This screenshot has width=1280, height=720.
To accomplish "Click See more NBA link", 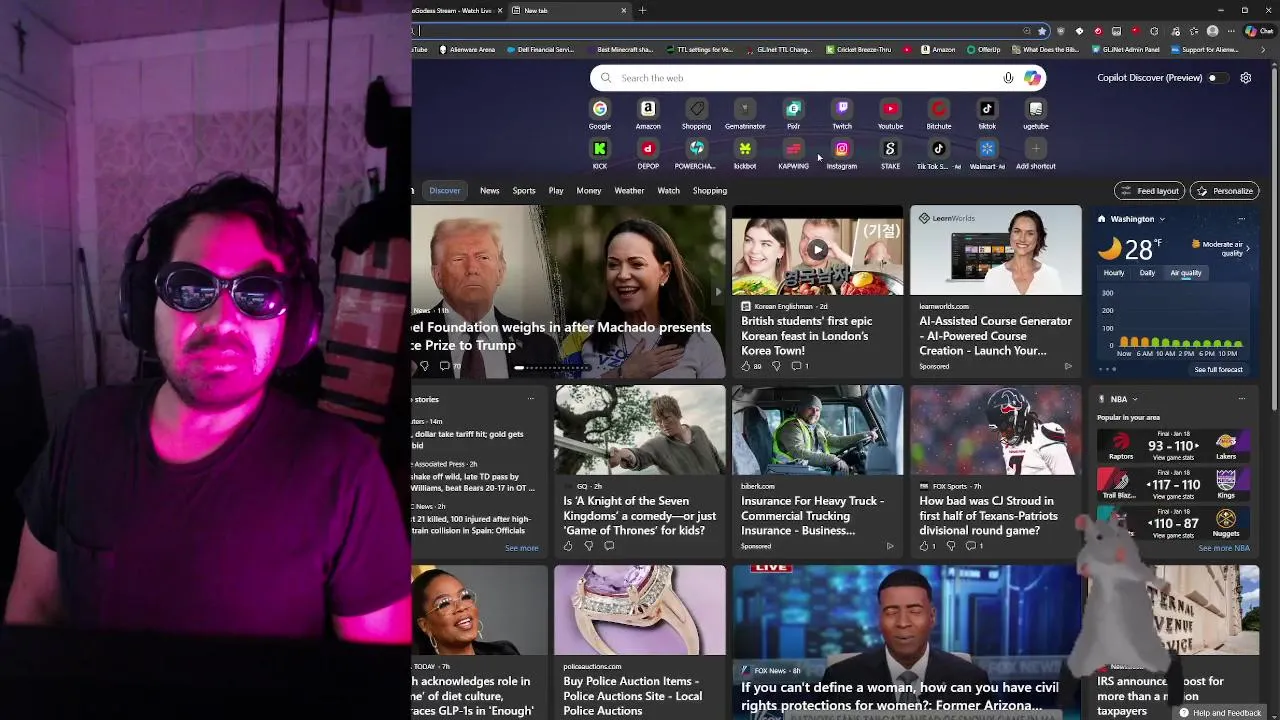I will 1224,548.
